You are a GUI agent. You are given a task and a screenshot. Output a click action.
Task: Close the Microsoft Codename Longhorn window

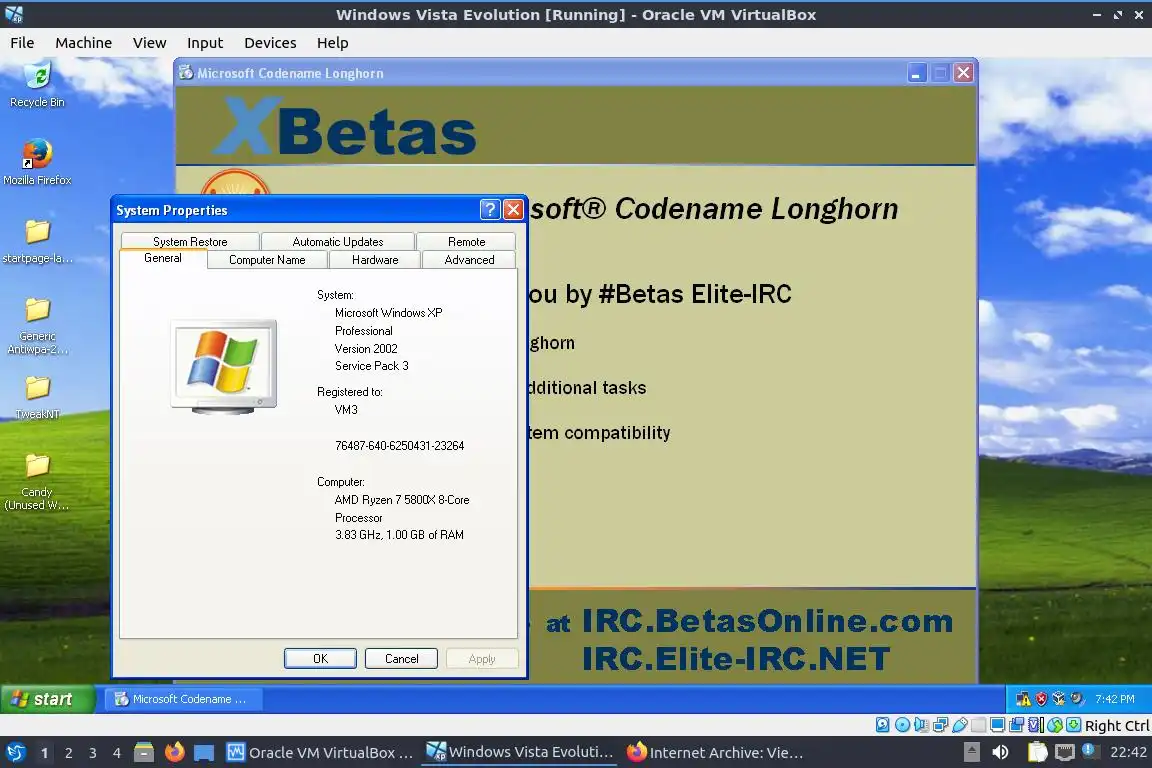coord(963,73)
